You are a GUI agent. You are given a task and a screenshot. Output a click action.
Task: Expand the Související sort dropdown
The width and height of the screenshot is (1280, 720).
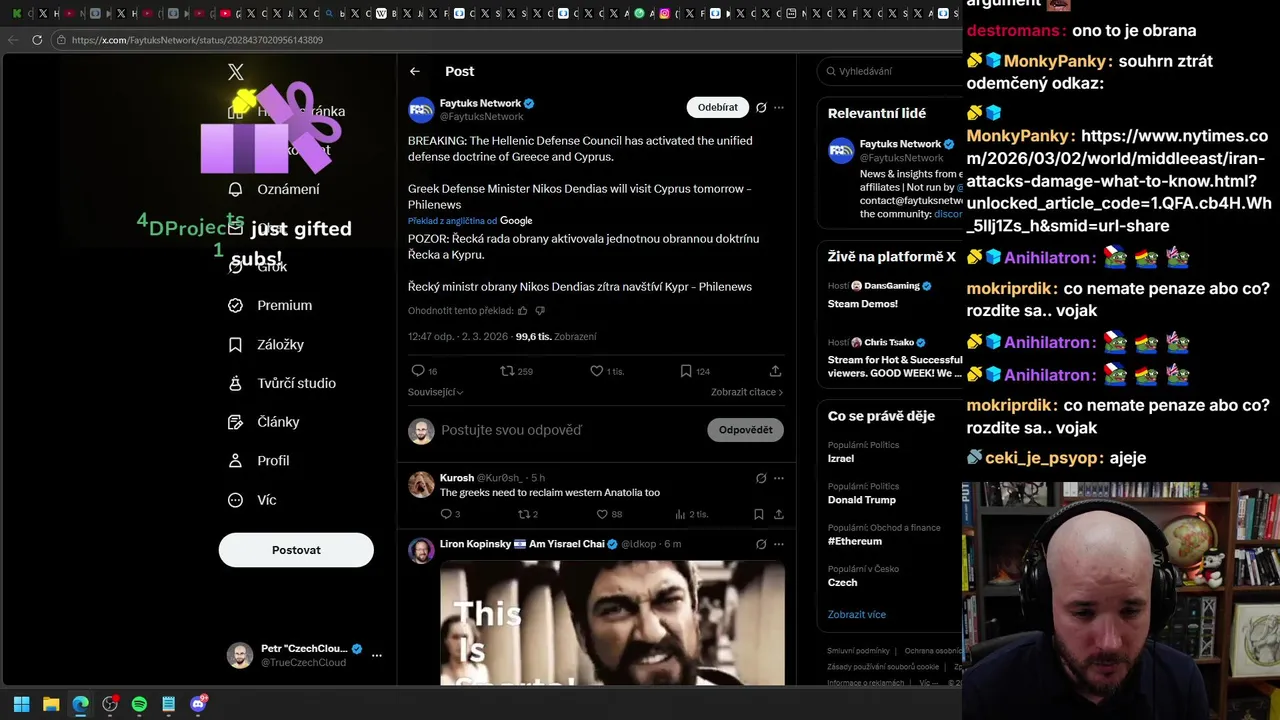pyautogui.click(x=436, y=392)
